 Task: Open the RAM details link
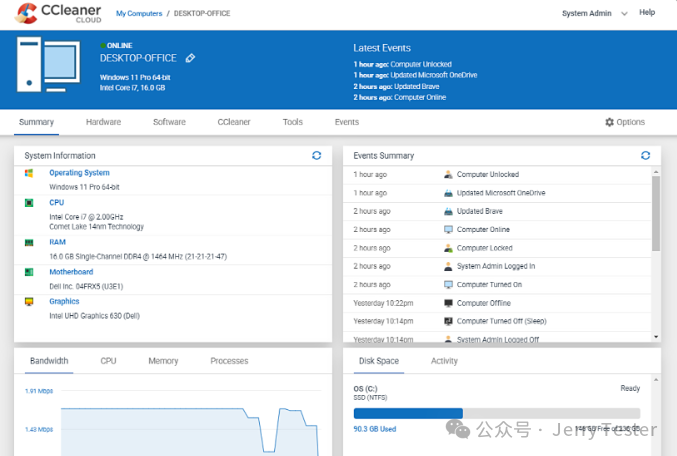(57, 242)
